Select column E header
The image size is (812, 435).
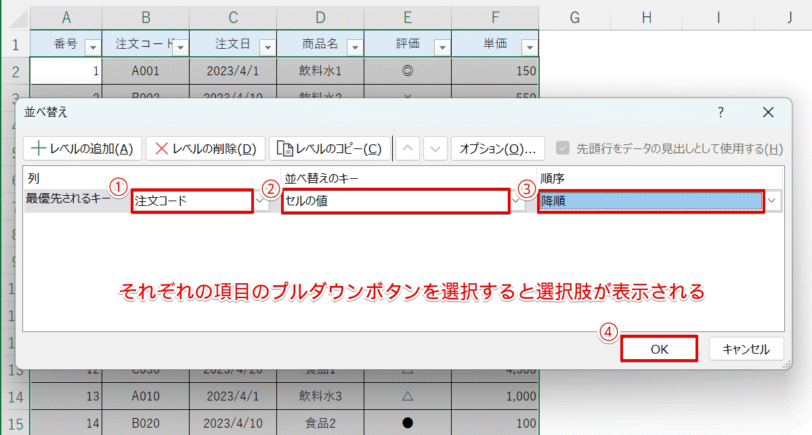[408, 18]
